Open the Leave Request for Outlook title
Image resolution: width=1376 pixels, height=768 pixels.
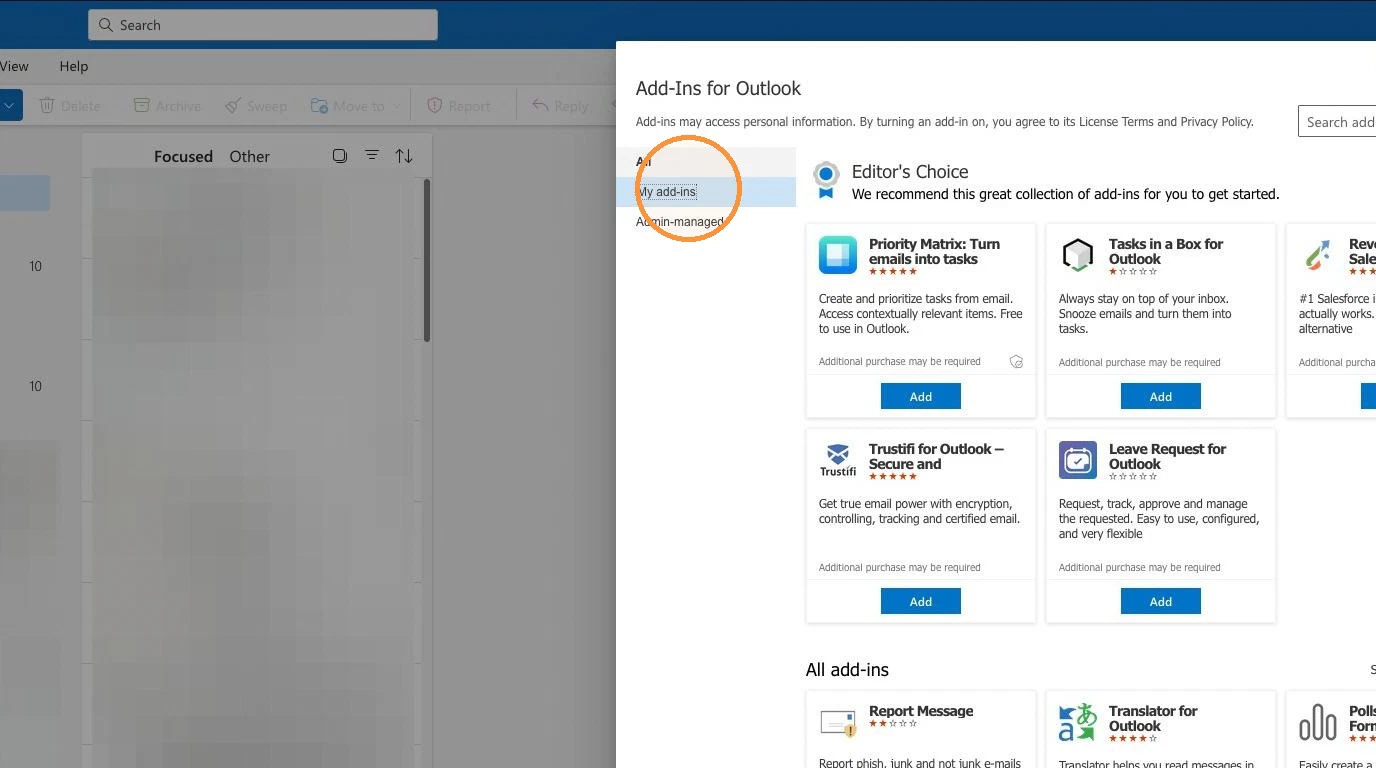tap(1167, 456)
